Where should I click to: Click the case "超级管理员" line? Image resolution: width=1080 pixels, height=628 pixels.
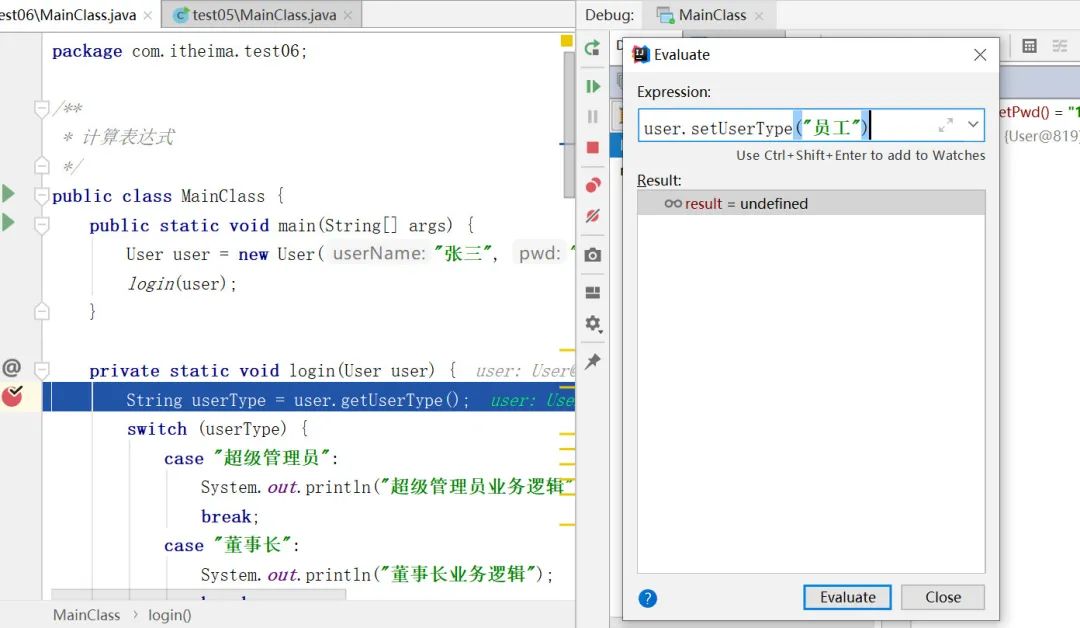pyautogui.click(x=251, y=458)
